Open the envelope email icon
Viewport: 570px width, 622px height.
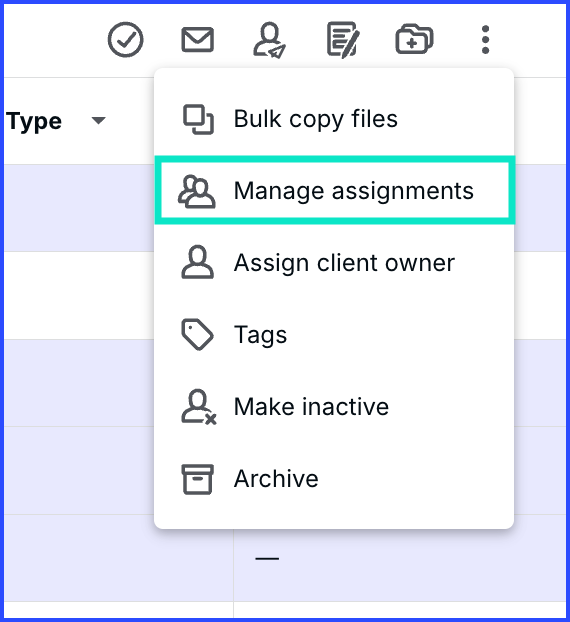click(198, 40)
